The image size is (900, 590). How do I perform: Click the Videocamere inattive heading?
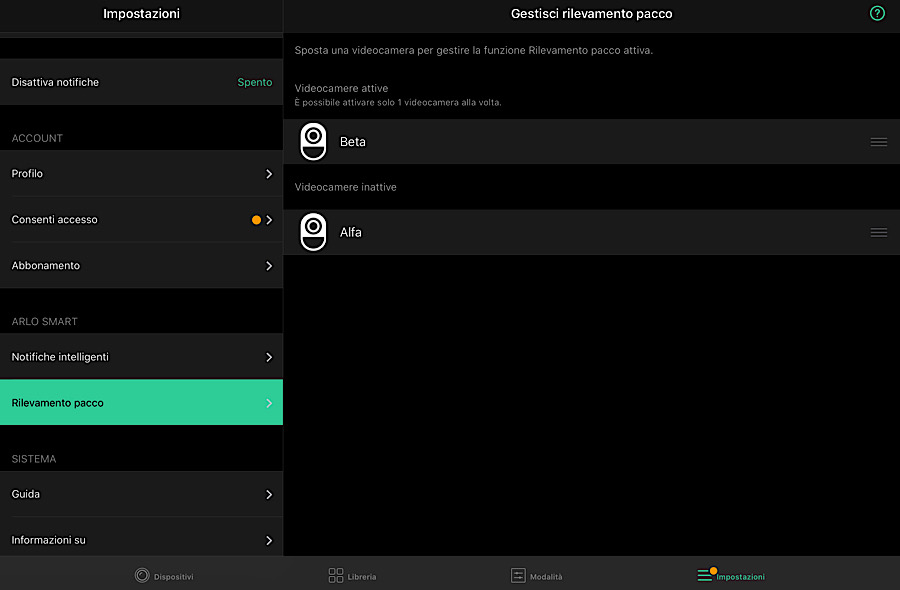[x=346, y=187]
